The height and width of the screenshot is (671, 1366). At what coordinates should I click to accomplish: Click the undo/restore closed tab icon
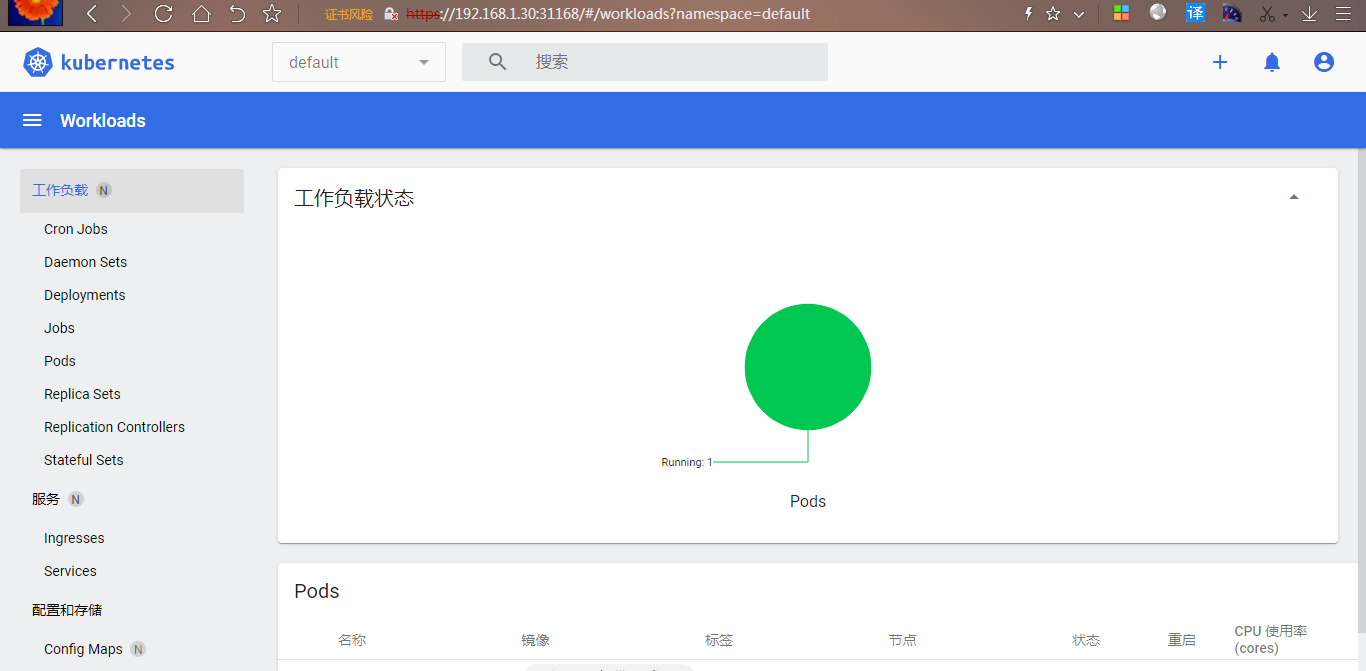coord(237,14)
